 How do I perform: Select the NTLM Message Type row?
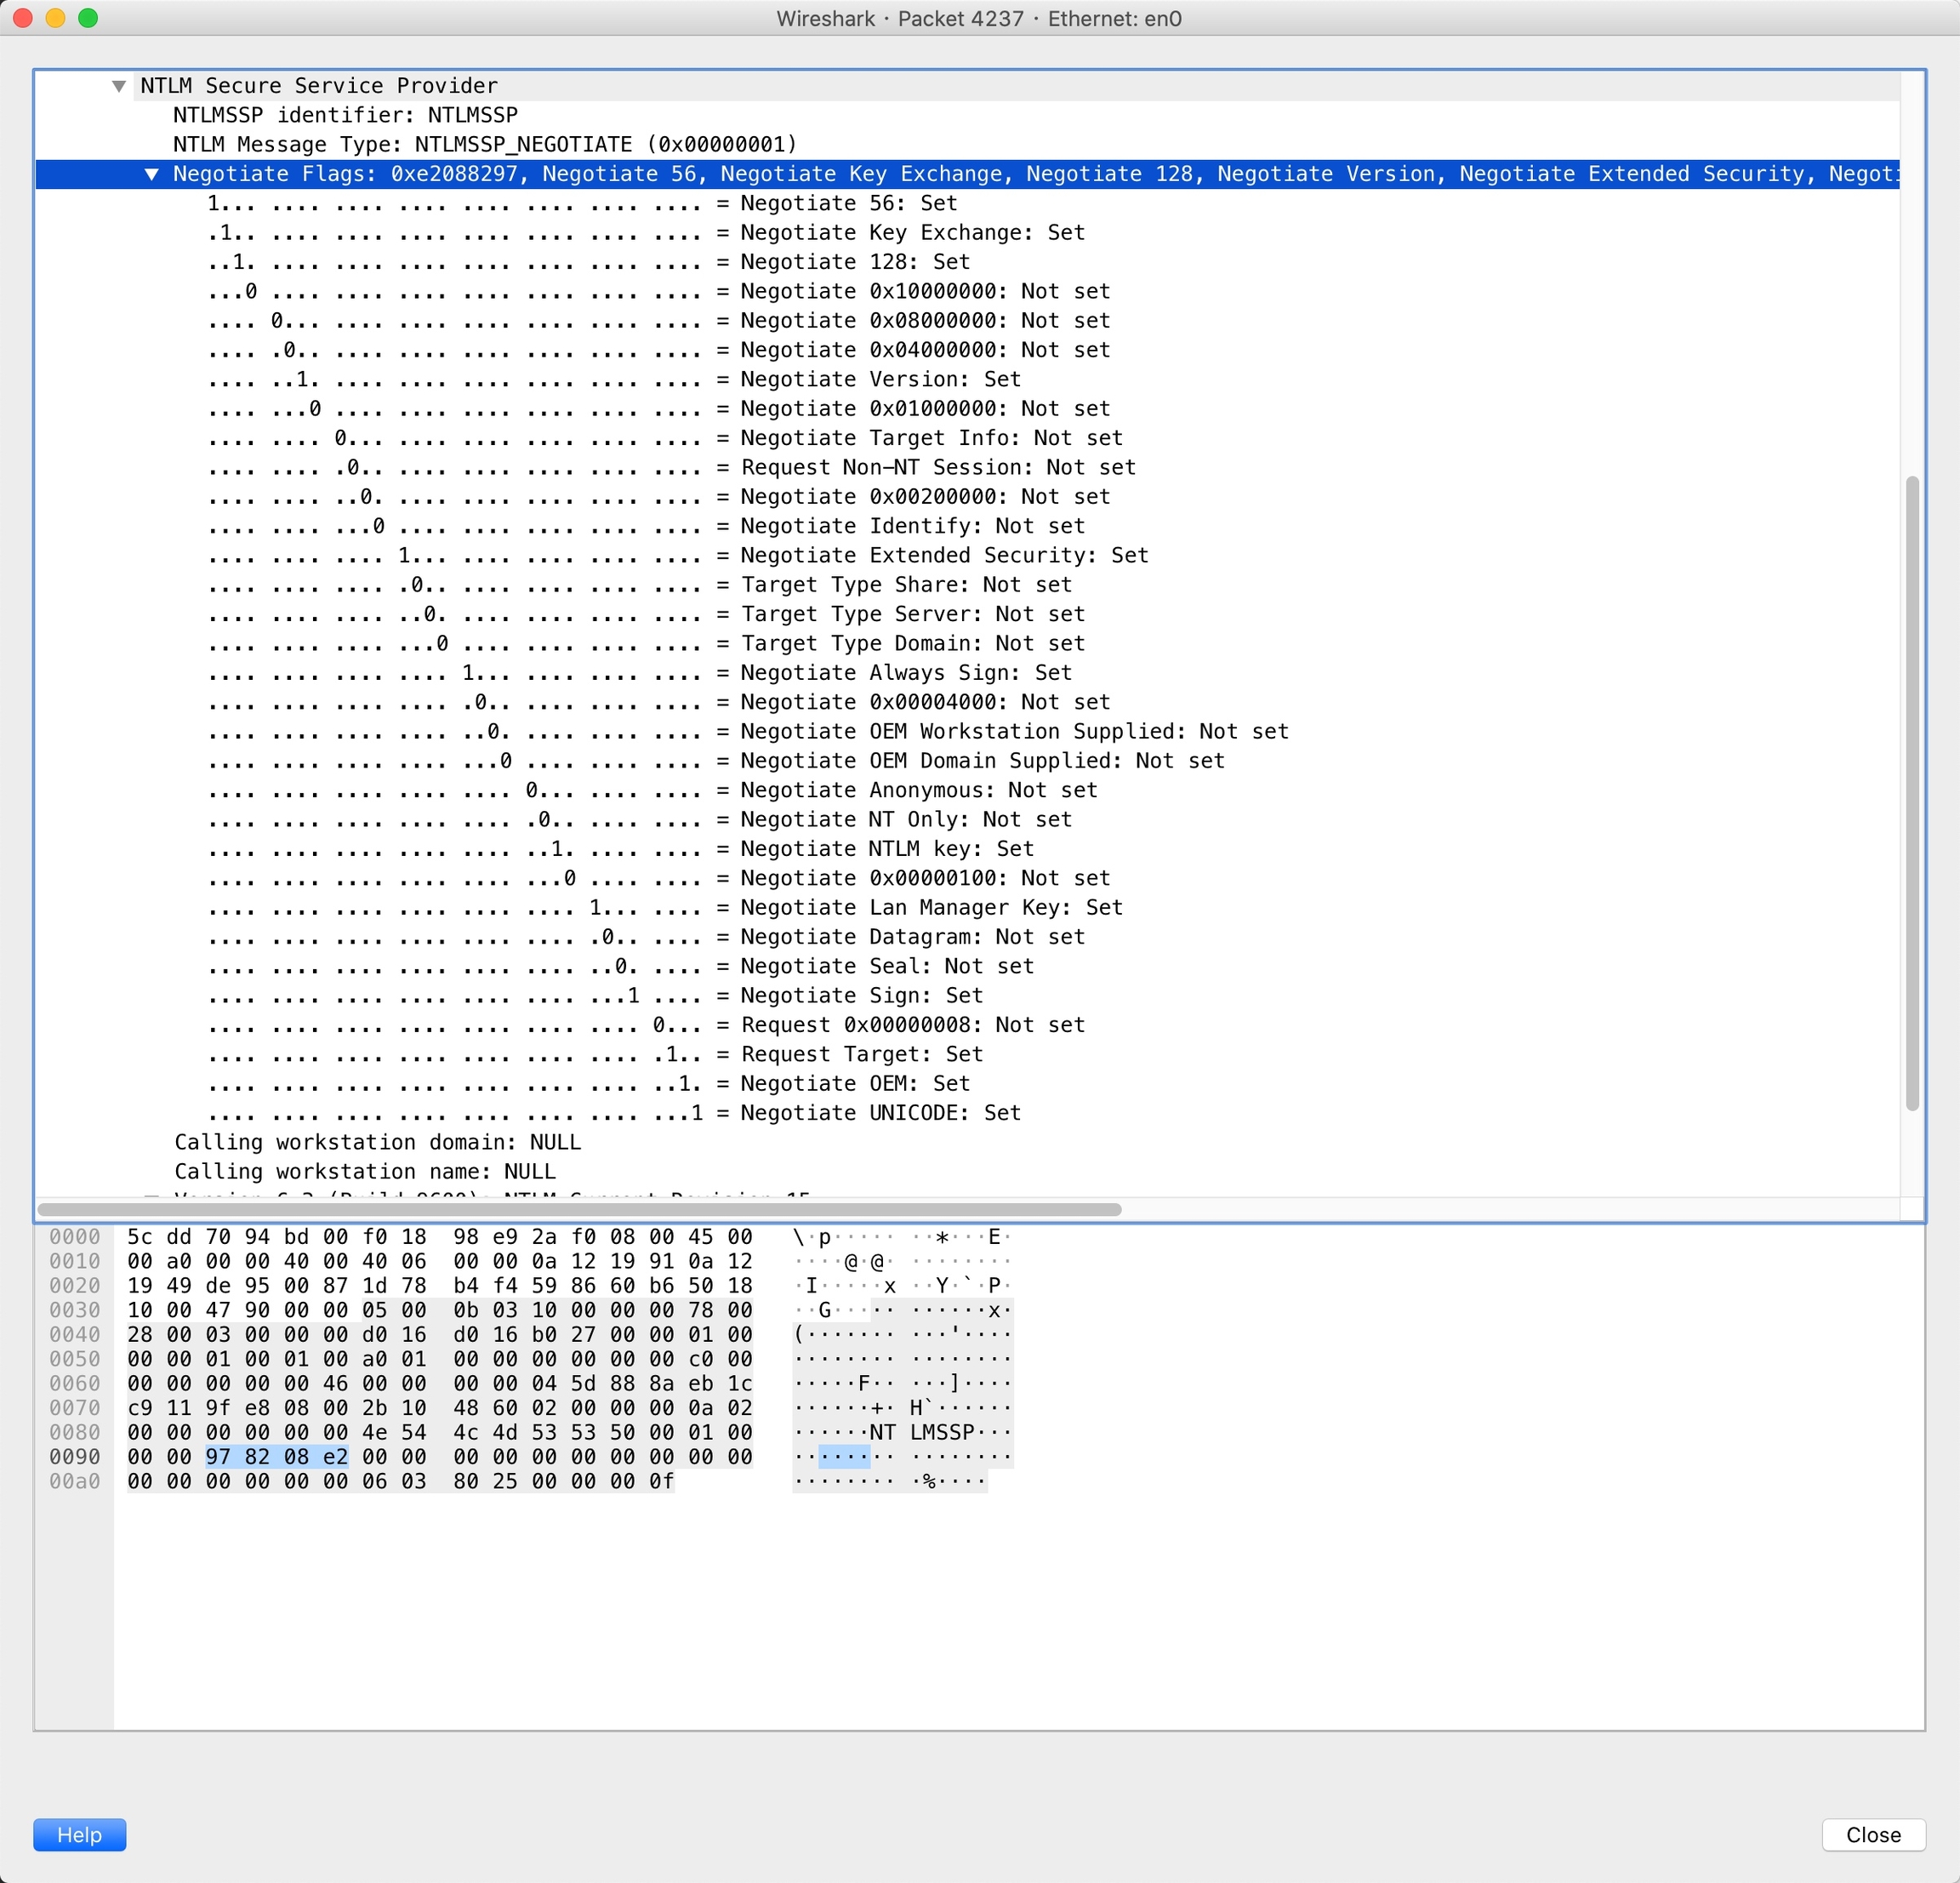(x=484, y=144)
